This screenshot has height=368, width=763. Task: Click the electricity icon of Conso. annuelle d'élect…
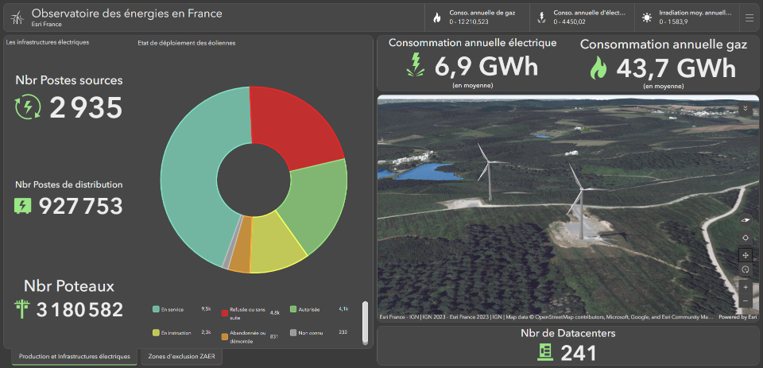pyautogui.click(x=541, y=18)
